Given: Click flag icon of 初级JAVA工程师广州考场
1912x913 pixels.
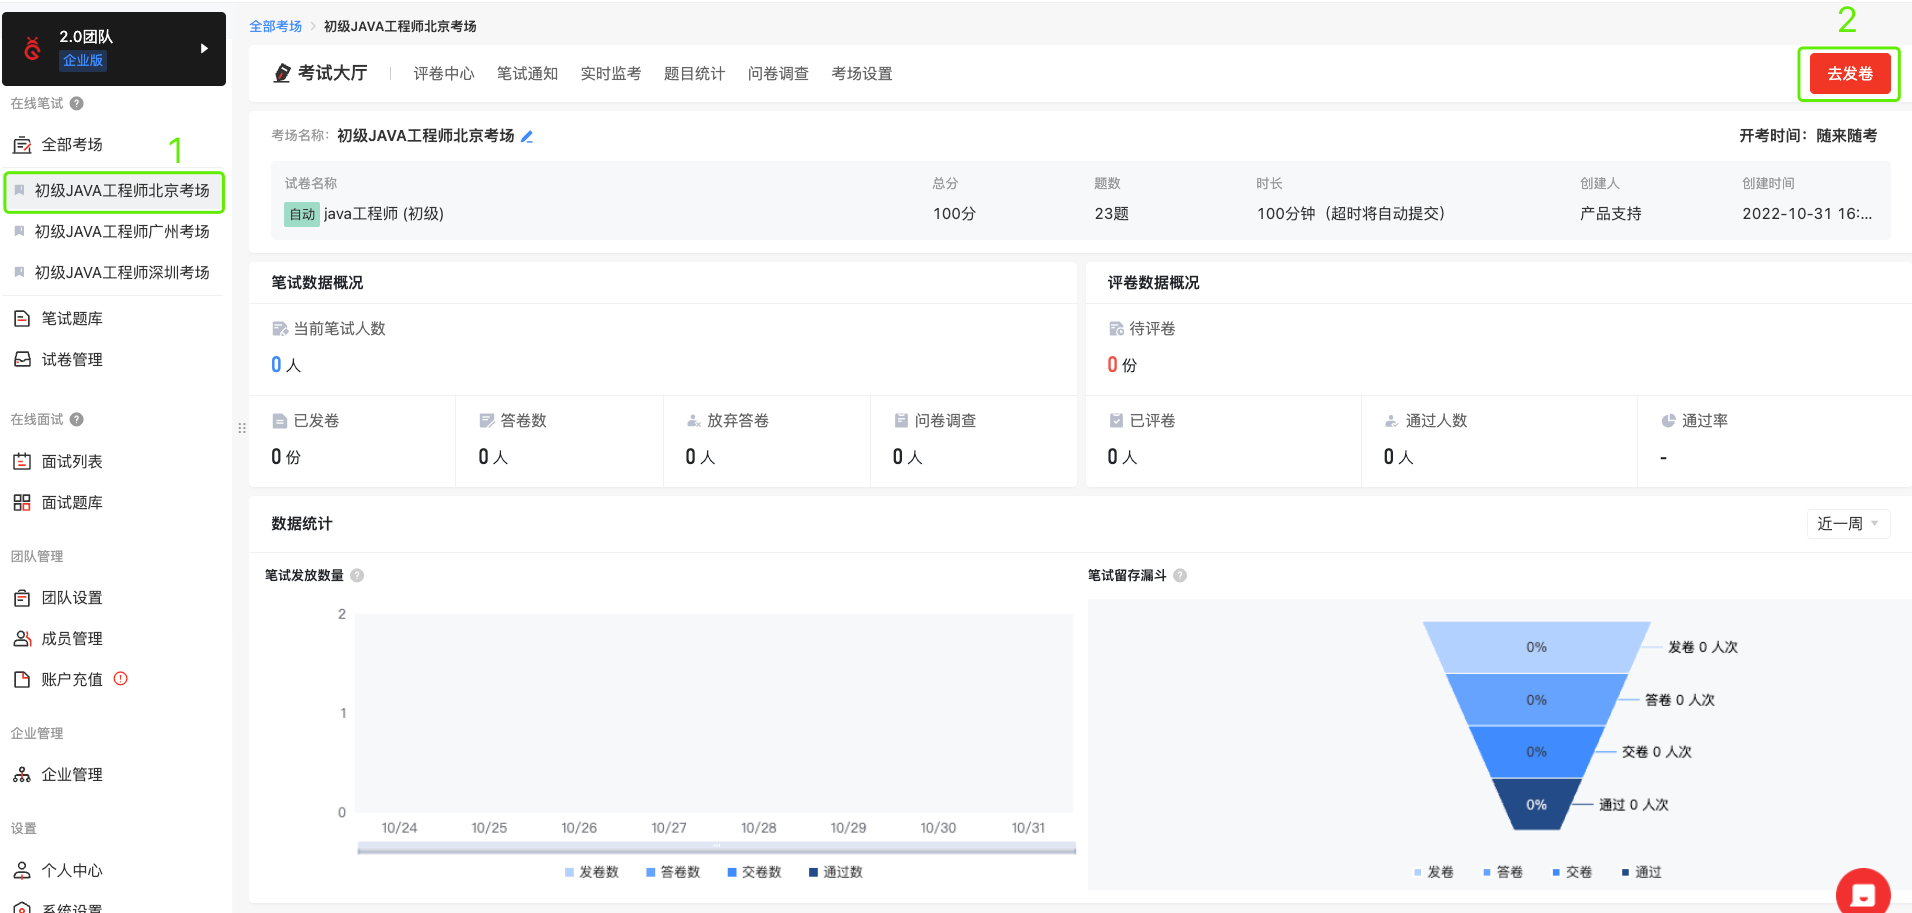Looking at the screenshot, I should 19,231.
